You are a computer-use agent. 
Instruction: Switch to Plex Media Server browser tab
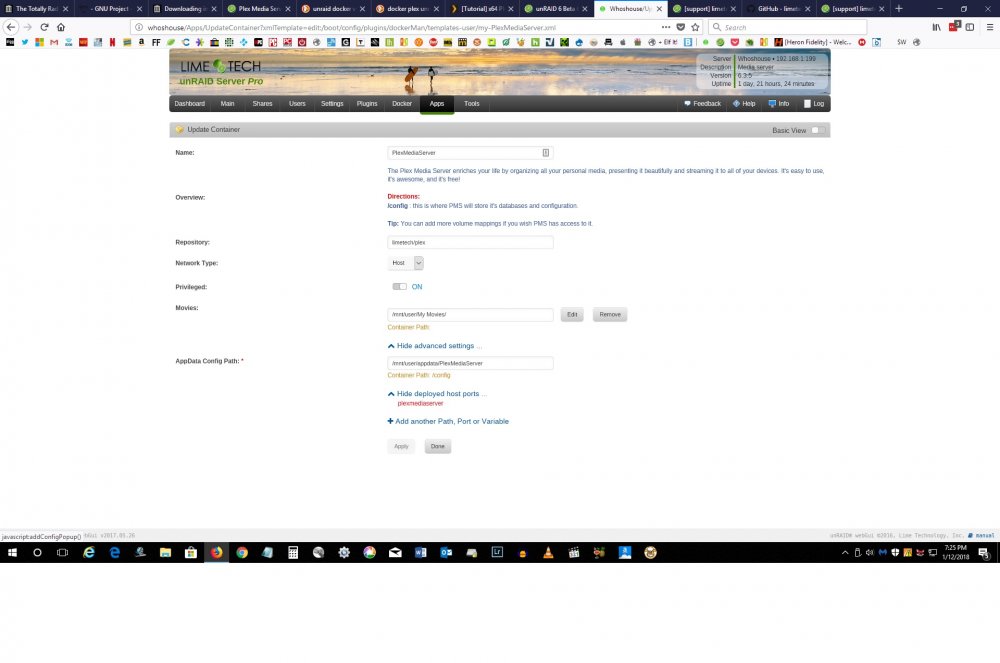[258, 8]
